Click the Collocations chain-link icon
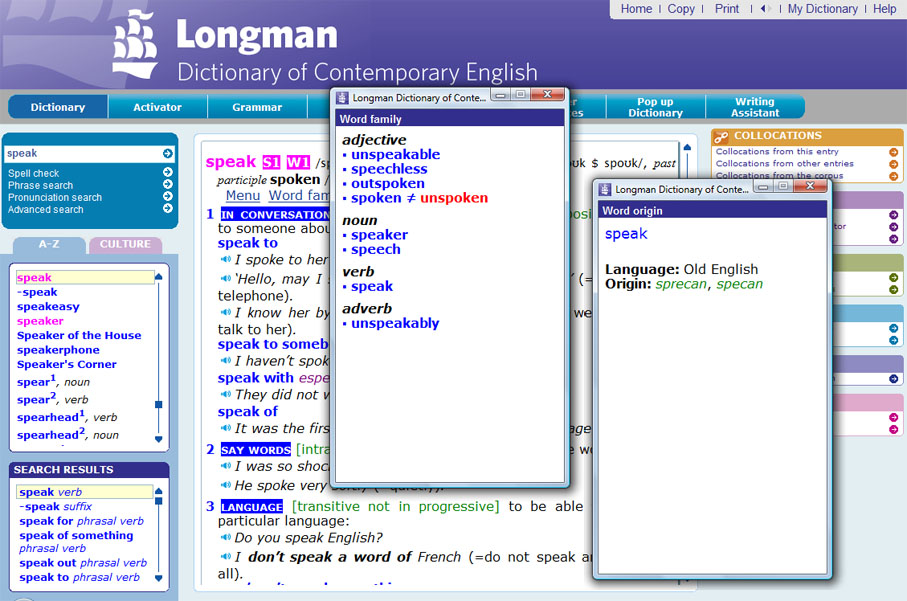 pyautogui.click(x=722, y=137)
